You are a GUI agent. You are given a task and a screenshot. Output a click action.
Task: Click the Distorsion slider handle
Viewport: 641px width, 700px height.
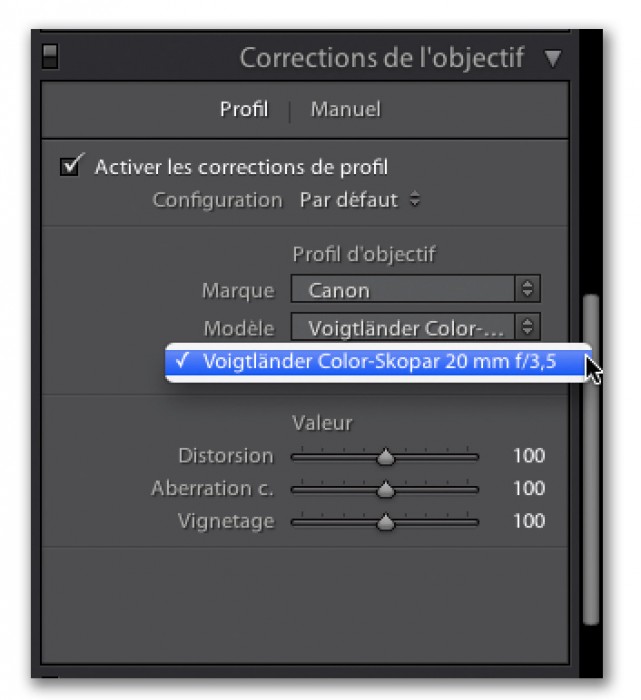point(386,457)
